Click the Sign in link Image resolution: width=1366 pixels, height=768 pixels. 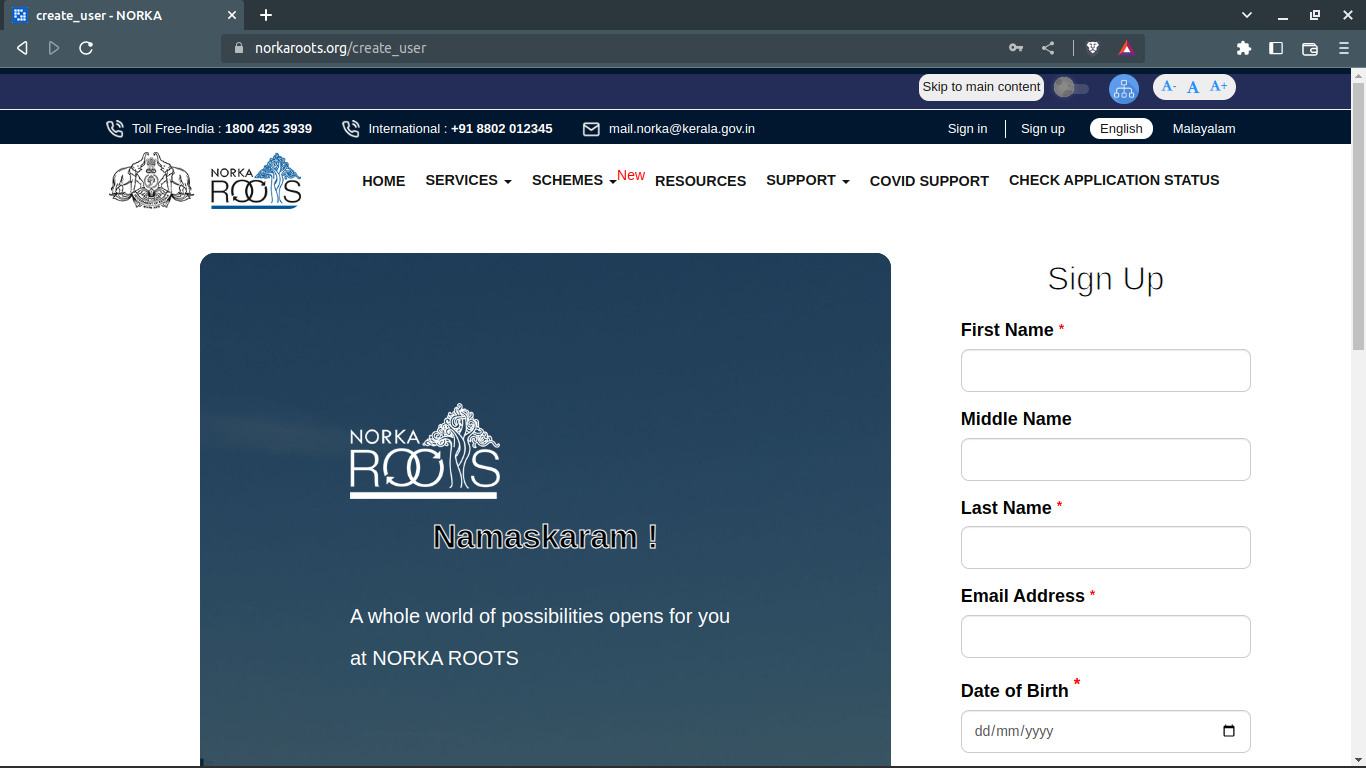[967, 129]
